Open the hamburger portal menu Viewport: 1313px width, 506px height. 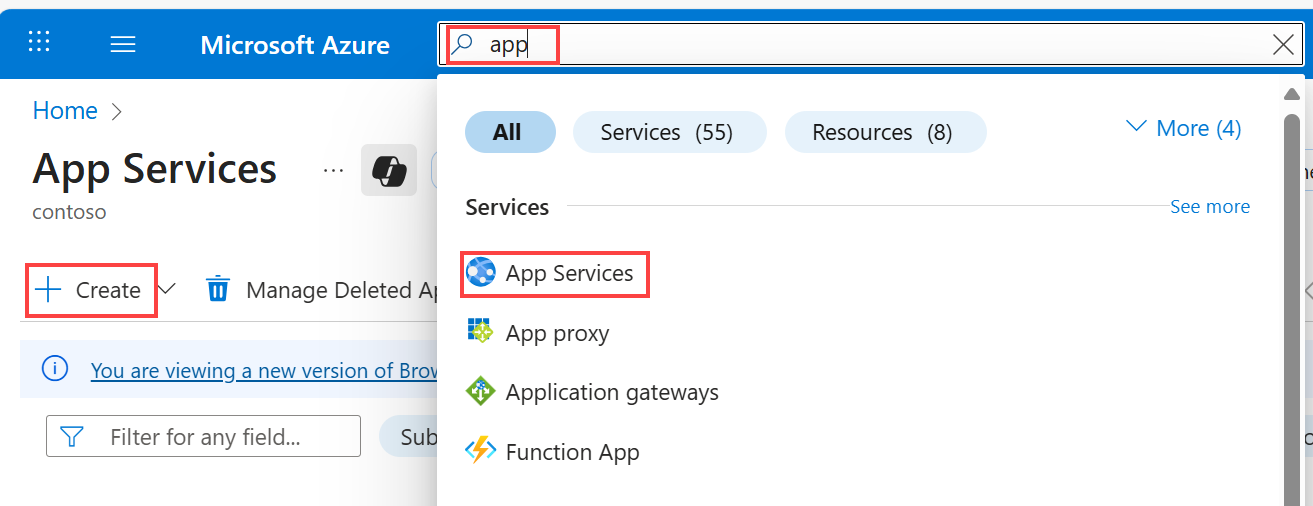(x=123, y=45)
